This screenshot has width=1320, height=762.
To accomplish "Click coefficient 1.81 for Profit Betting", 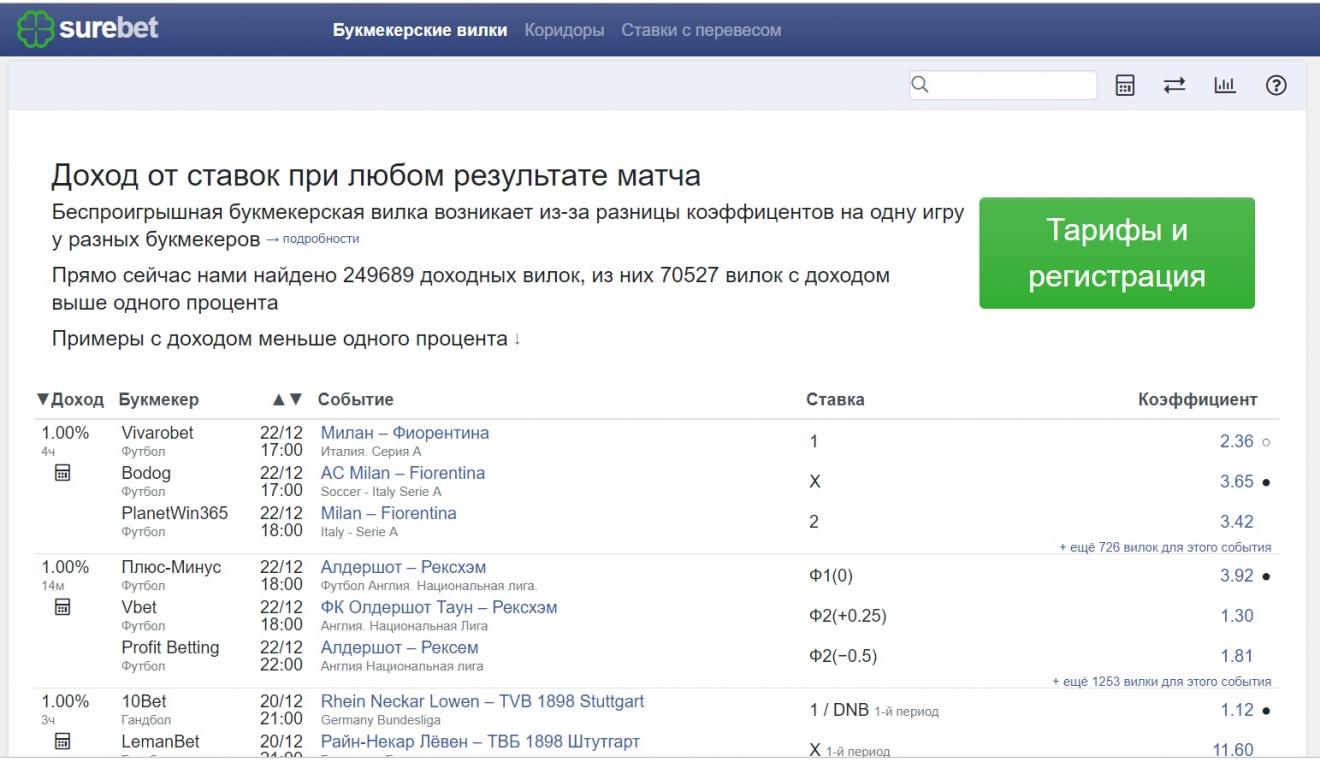I will coord(1237,655).
